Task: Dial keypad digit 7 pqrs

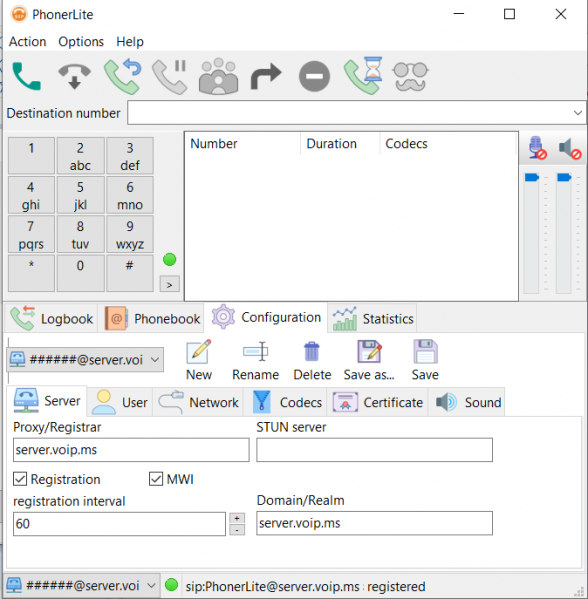Action: (x=31, y=234)
